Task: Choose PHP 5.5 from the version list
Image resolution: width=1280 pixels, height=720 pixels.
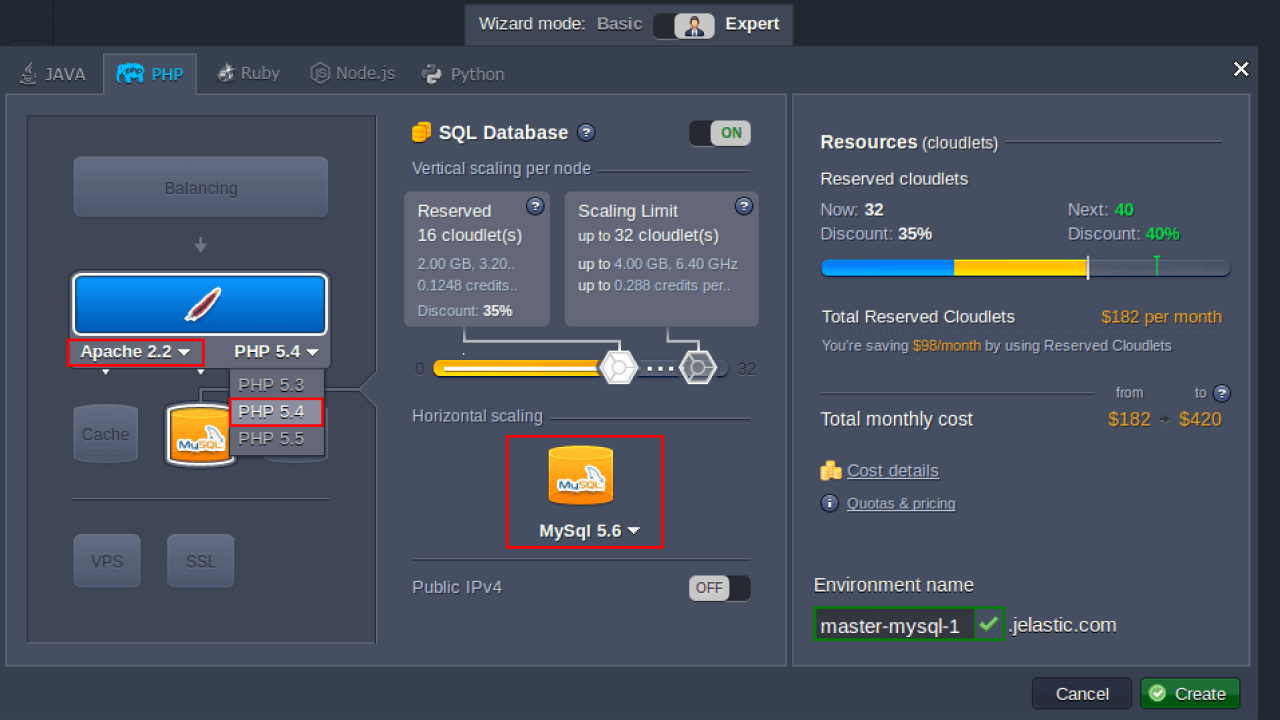Action: click(x=271, y=438)
